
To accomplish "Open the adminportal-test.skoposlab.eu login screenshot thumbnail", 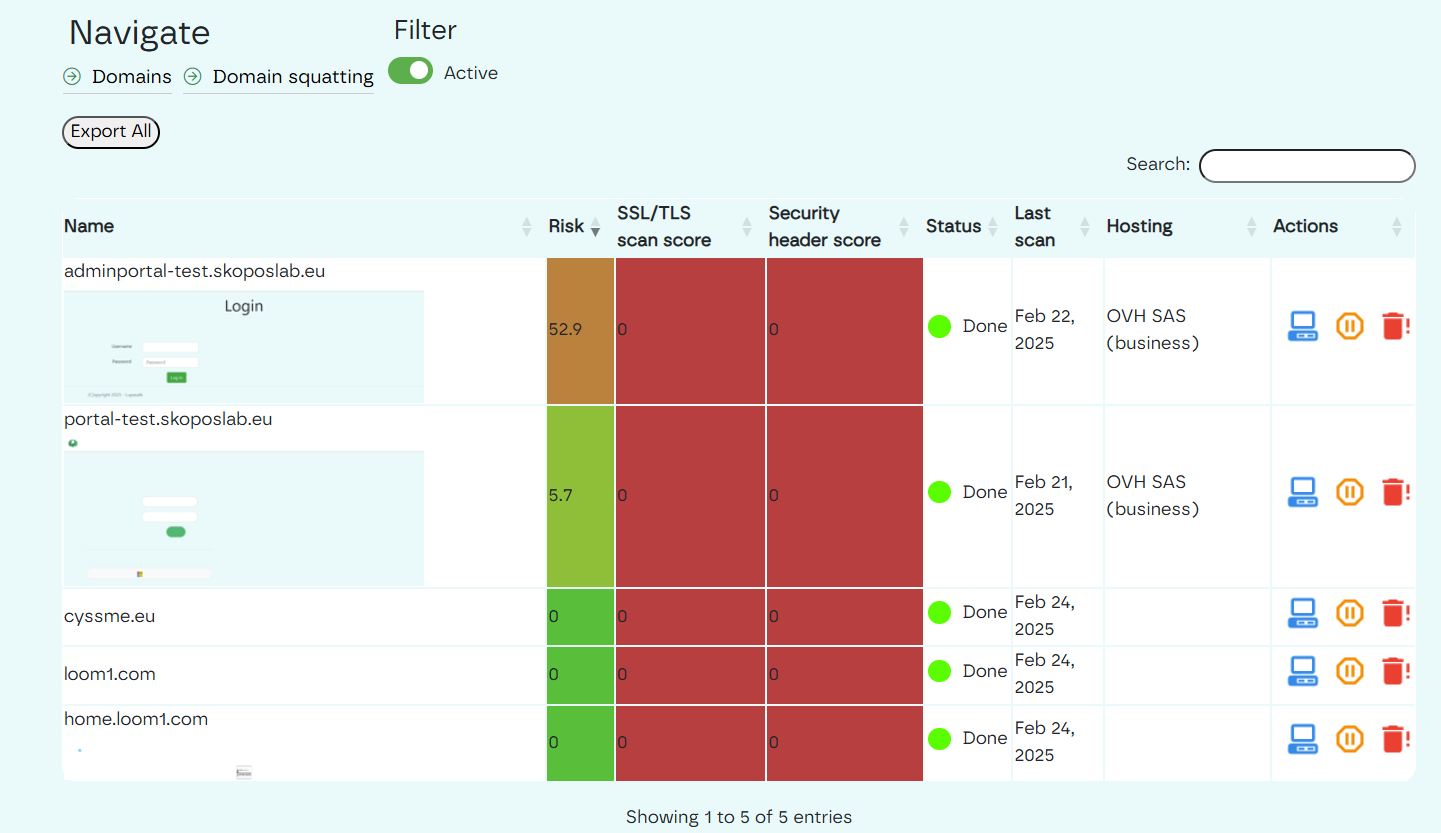I will click(x=244, y=346).
